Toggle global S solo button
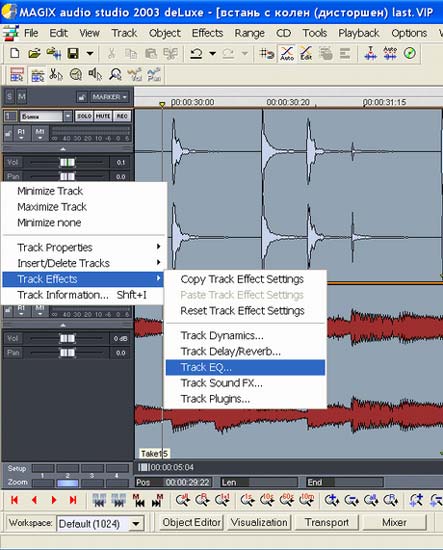The image size is (443, 550). (10, 96)
